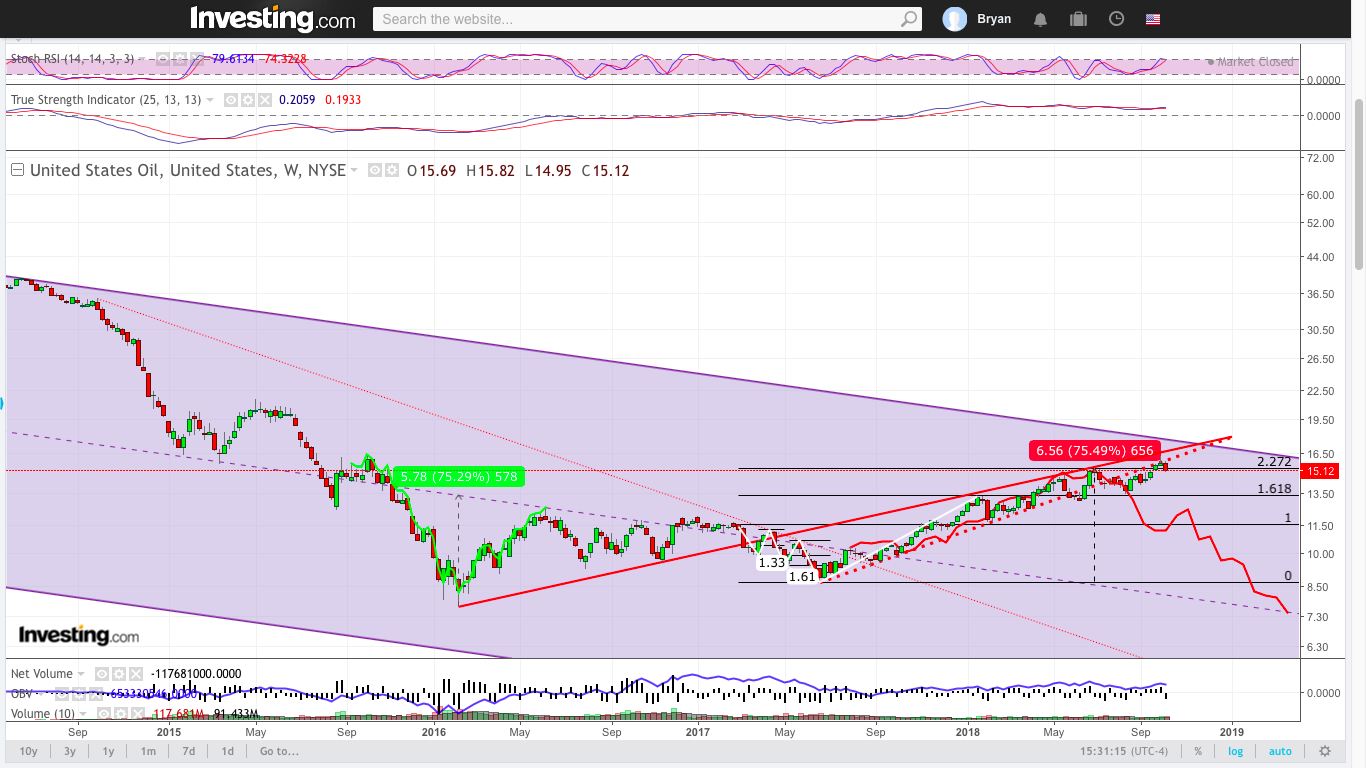This screenshot has height=768, width=1366.
Task: Click the page vertical scrollbar thumb
Action: point(1359,183)
